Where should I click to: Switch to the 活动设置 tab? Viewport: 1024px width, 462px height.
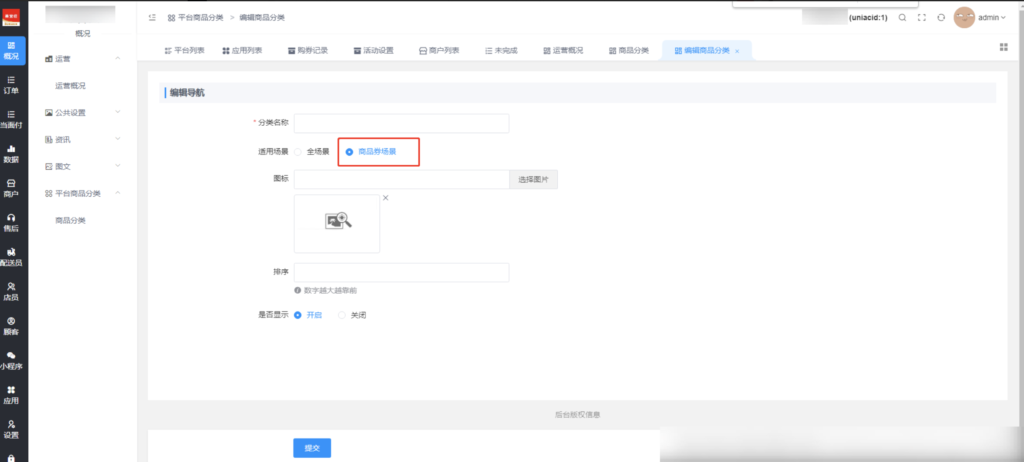pyautogui.click(x=374, y=50)
